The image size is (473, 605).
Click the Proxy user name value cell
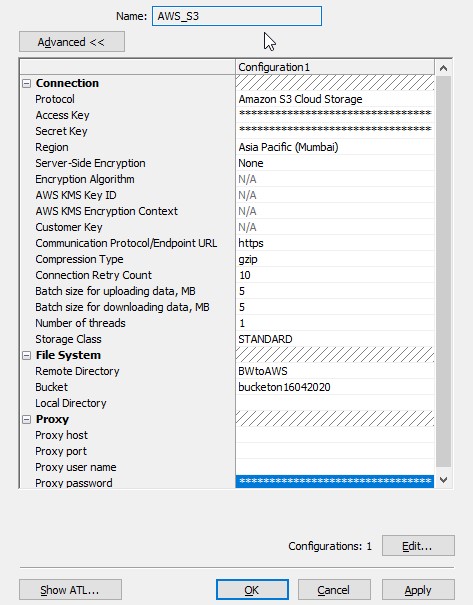pyautogui.click(x=335, y=467)
